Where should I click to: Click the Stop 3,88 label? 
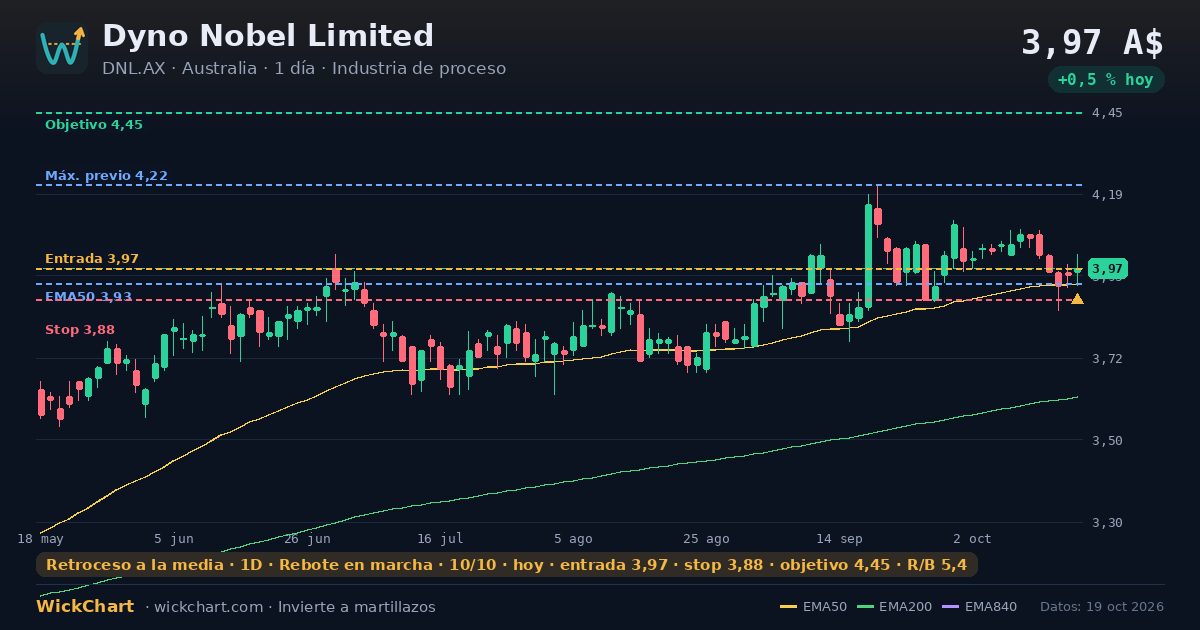click(80, 330)
